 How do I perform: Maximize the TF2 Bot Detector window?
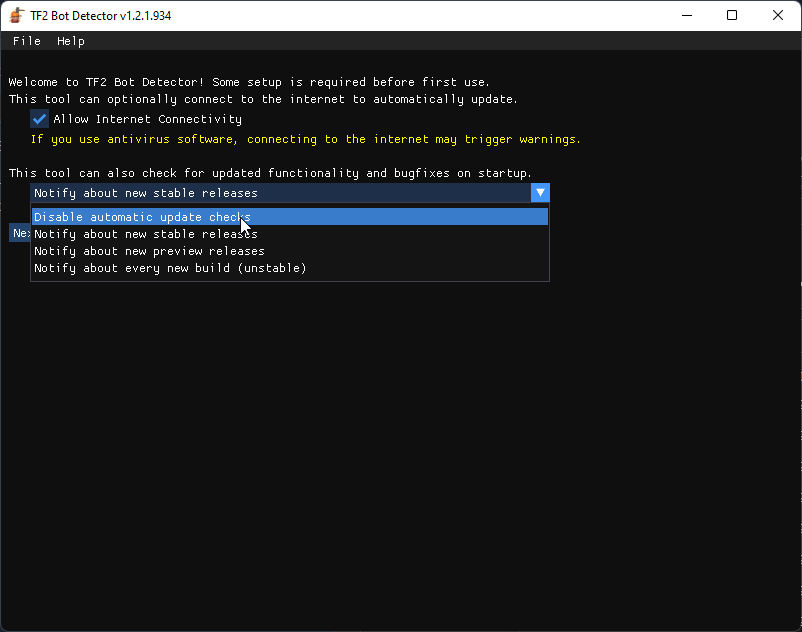pos(732,15)
